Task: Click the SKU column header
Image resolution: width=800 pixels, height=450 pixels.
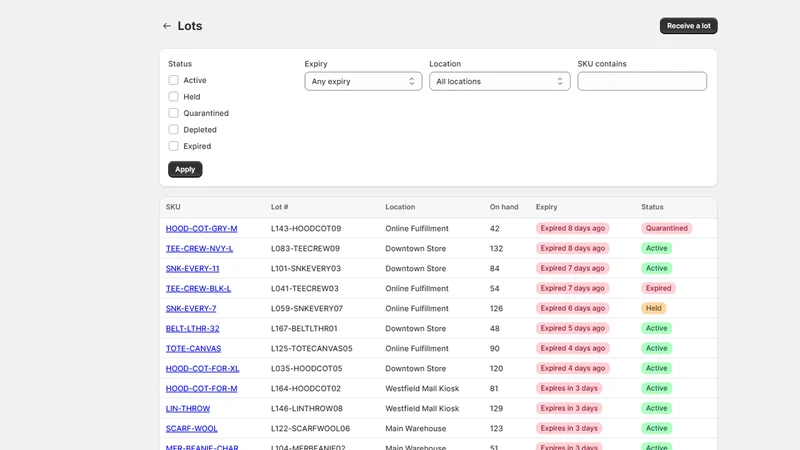Action: 173,207
